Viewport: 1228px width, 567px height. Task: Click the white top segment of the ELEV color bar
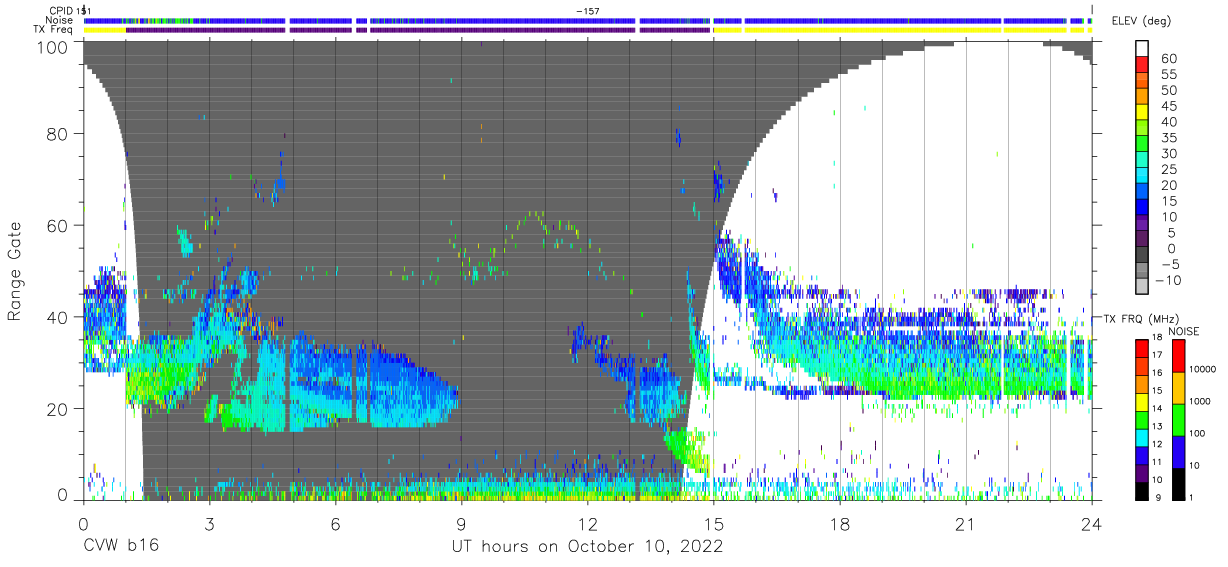click(x=1142, y=49)
